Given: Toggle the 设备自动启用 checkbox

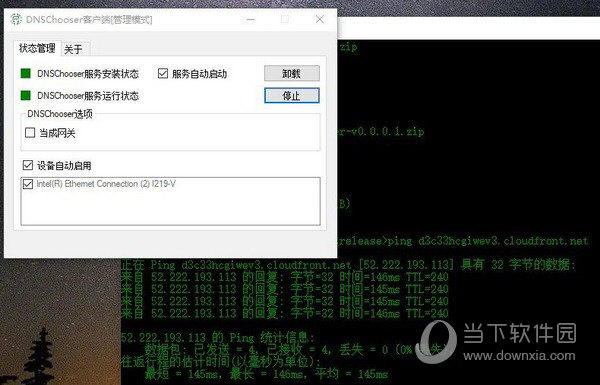Looking at the screenshot, I should [x=28, y=165].
